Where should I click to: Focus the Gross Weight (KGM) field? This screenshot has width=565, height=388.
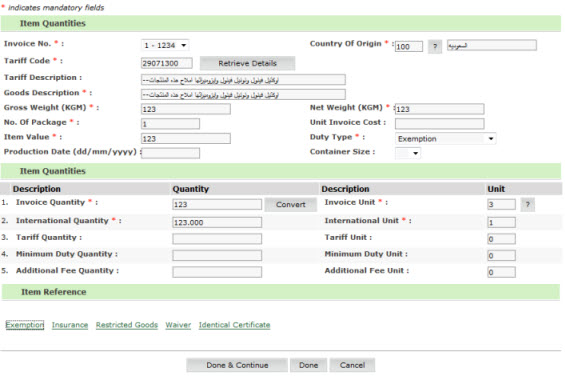(186, 109)
